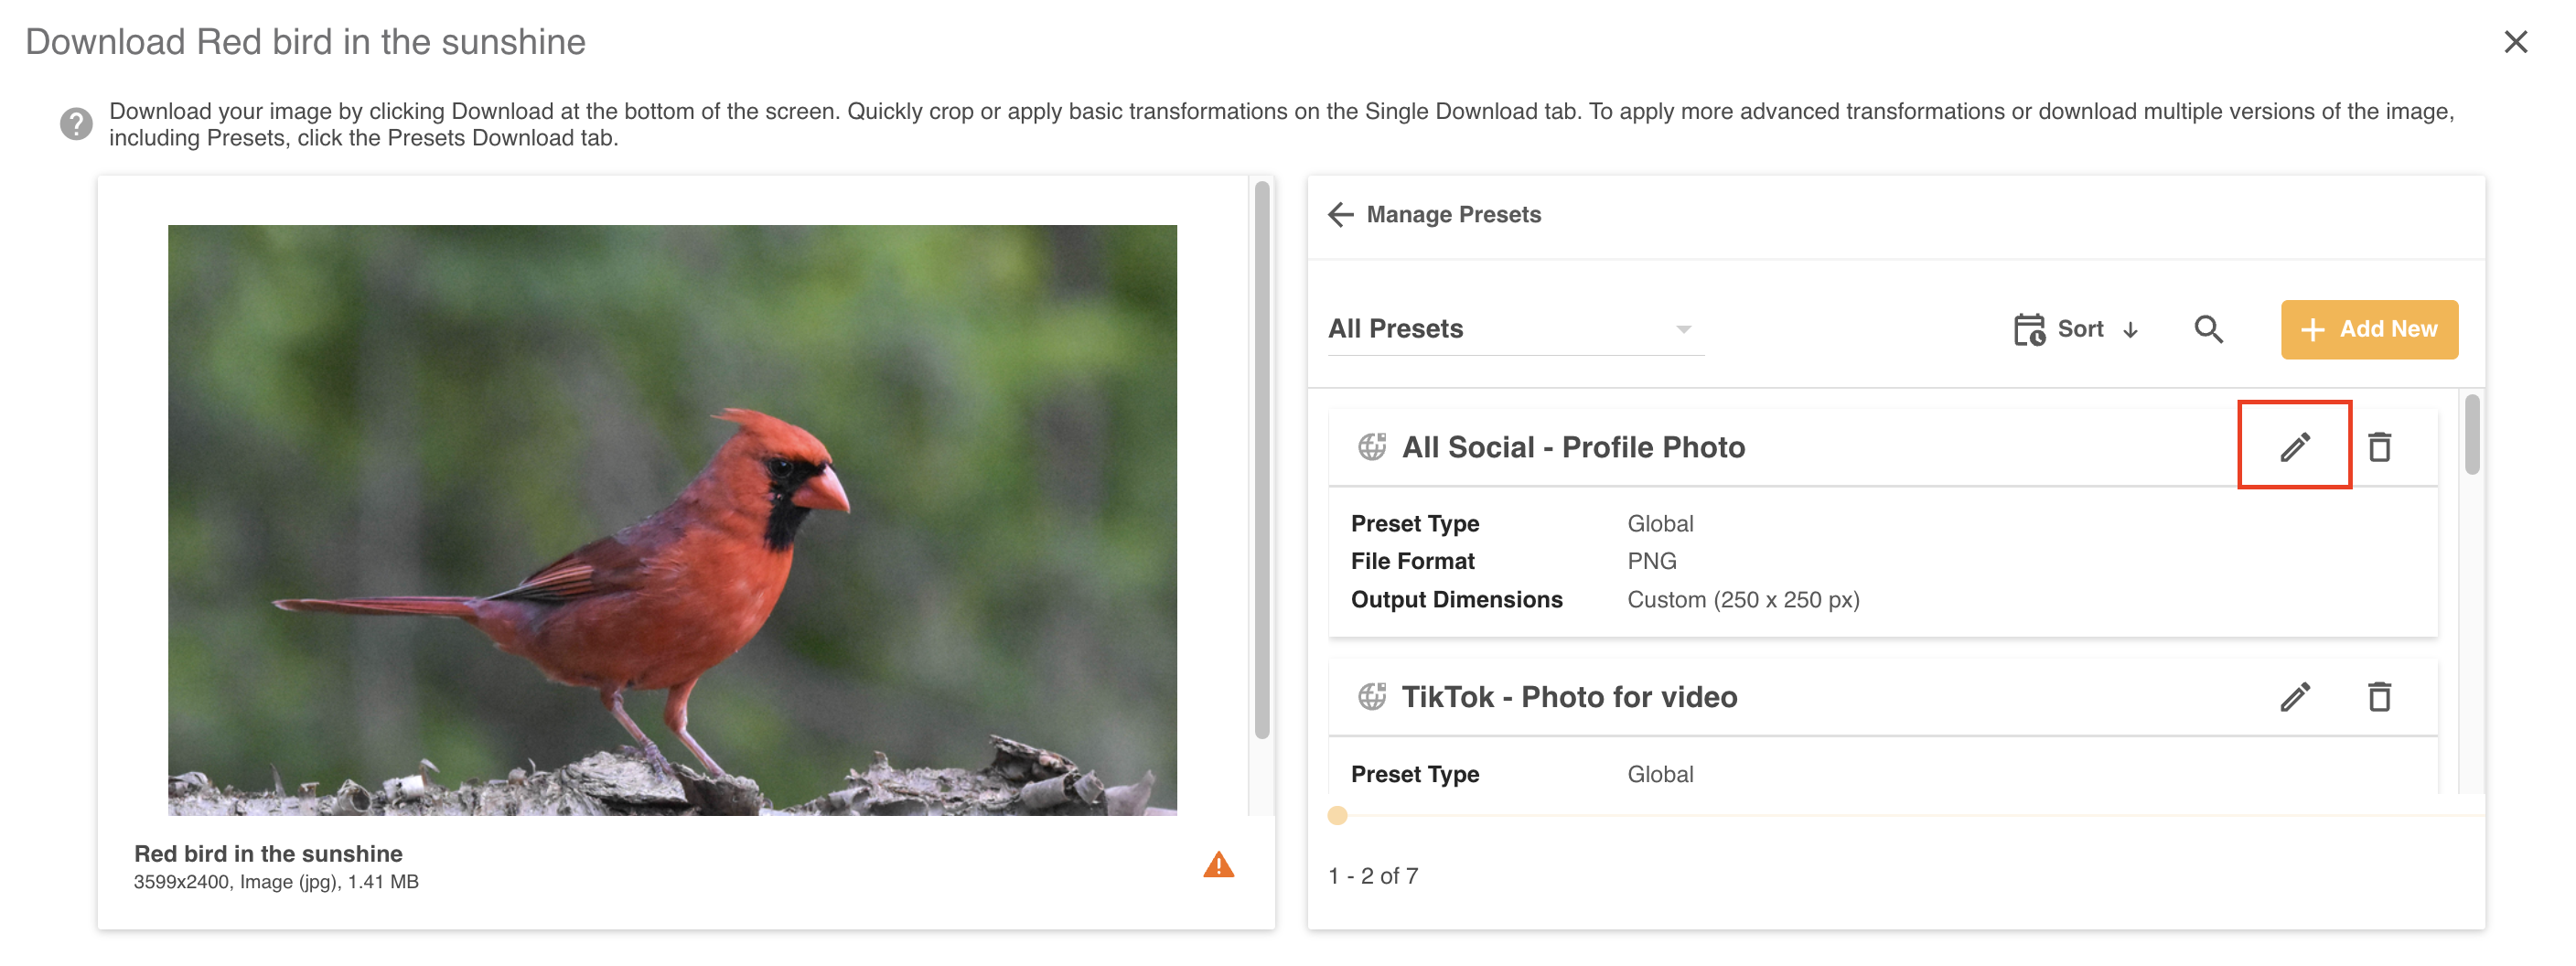
Task: Select the TikTok - Photo for video title
Action: pos(1568,697)
